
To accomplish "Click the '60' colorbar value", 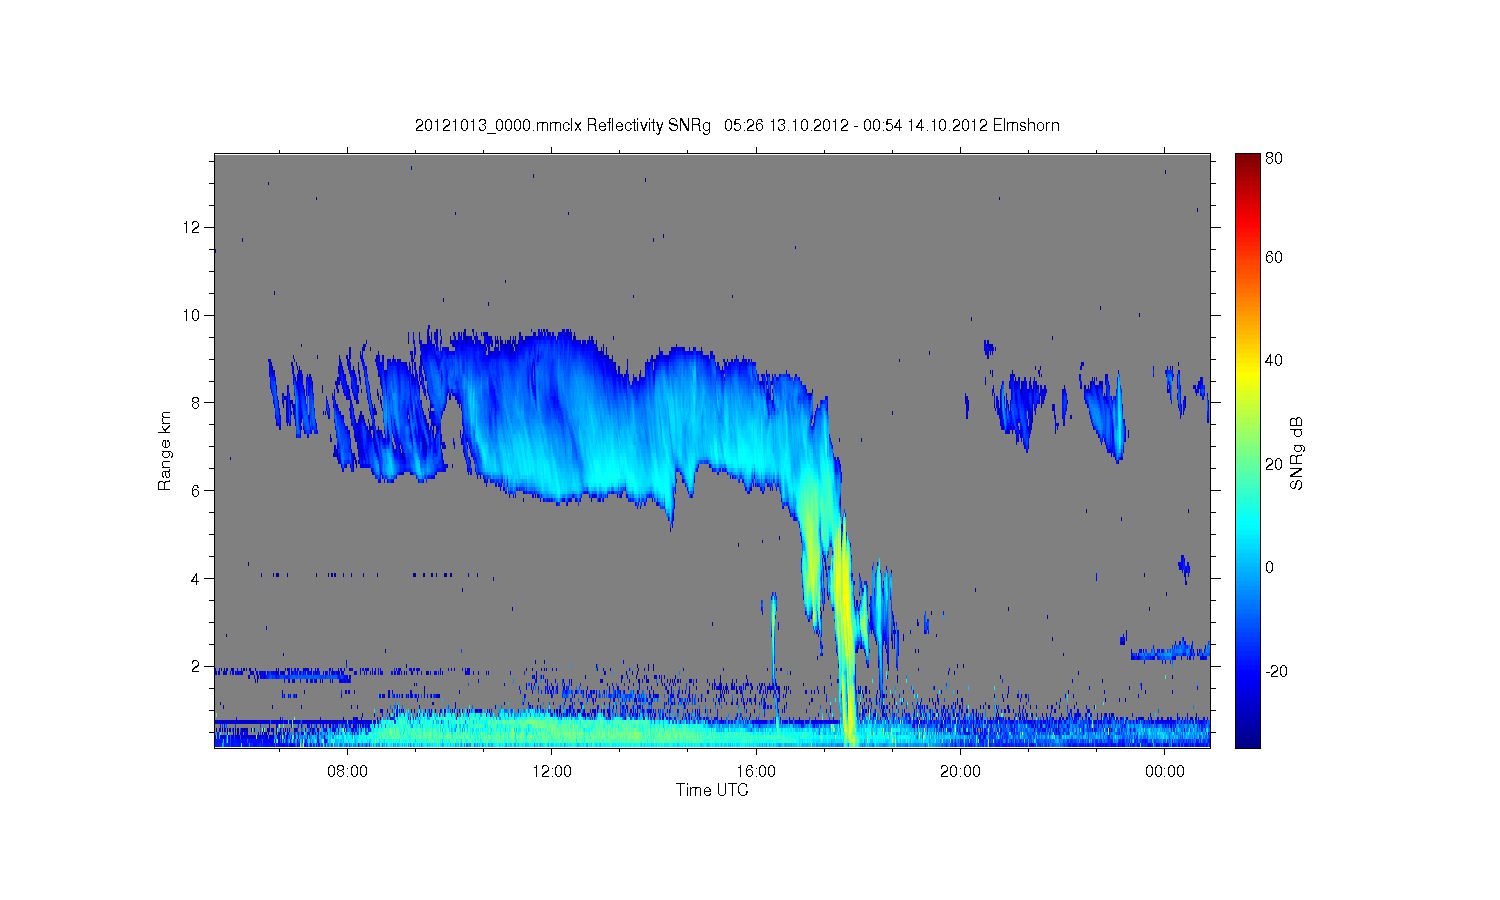I will 1274,257.
